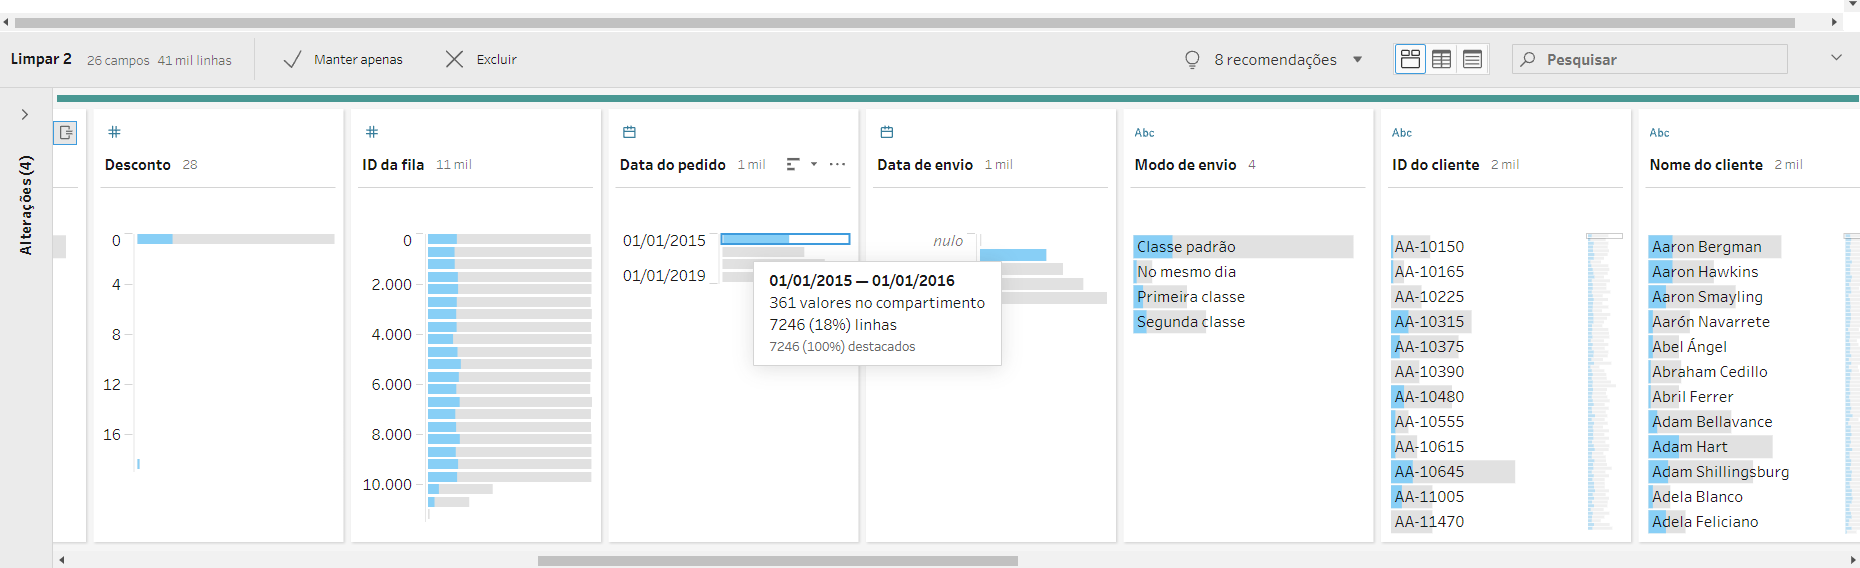Switch to profile pane view

1410,59
